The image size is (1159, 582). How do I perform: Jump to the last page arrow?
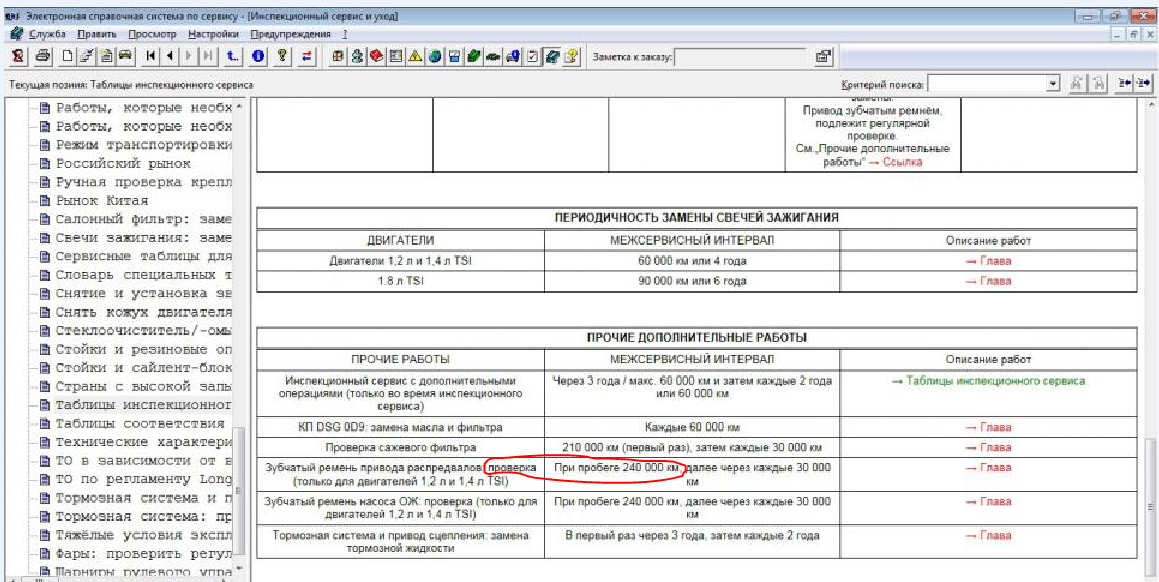pyautogui.click(x=208, y=57)
